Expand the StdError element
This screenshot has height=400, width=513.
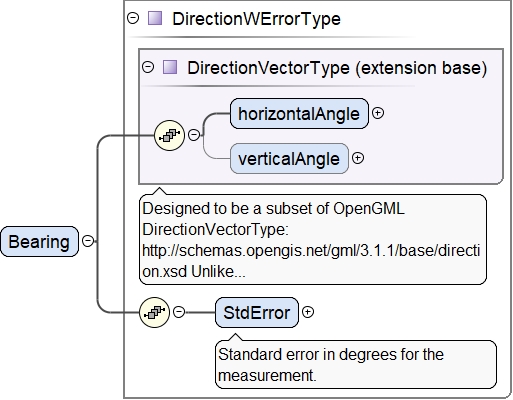(308, 312)
